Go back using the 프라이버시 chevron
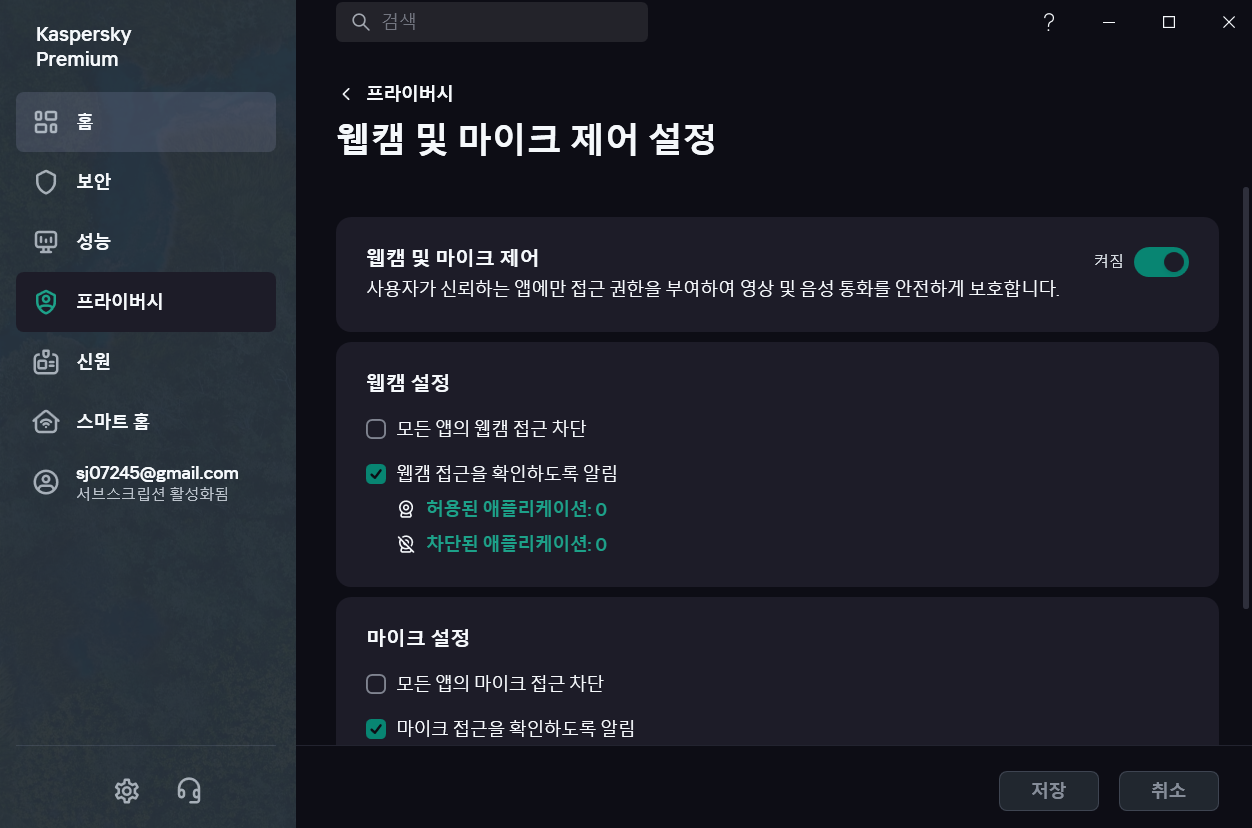Screen dimensions: 1252x828 [346, 94]
